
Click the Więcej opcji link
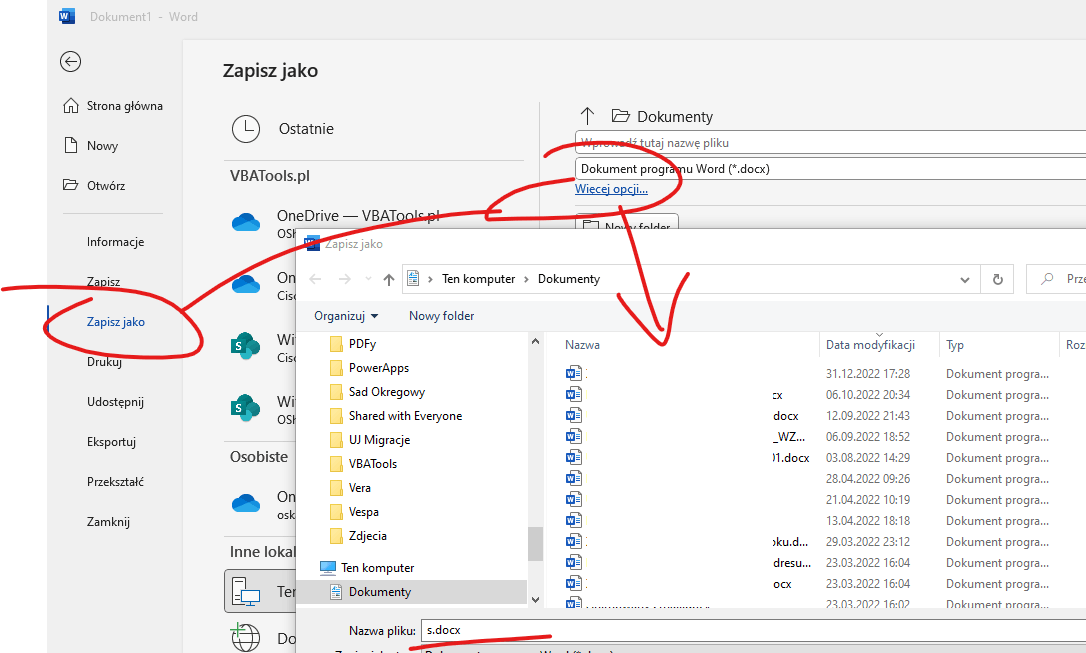coord(611,189)
